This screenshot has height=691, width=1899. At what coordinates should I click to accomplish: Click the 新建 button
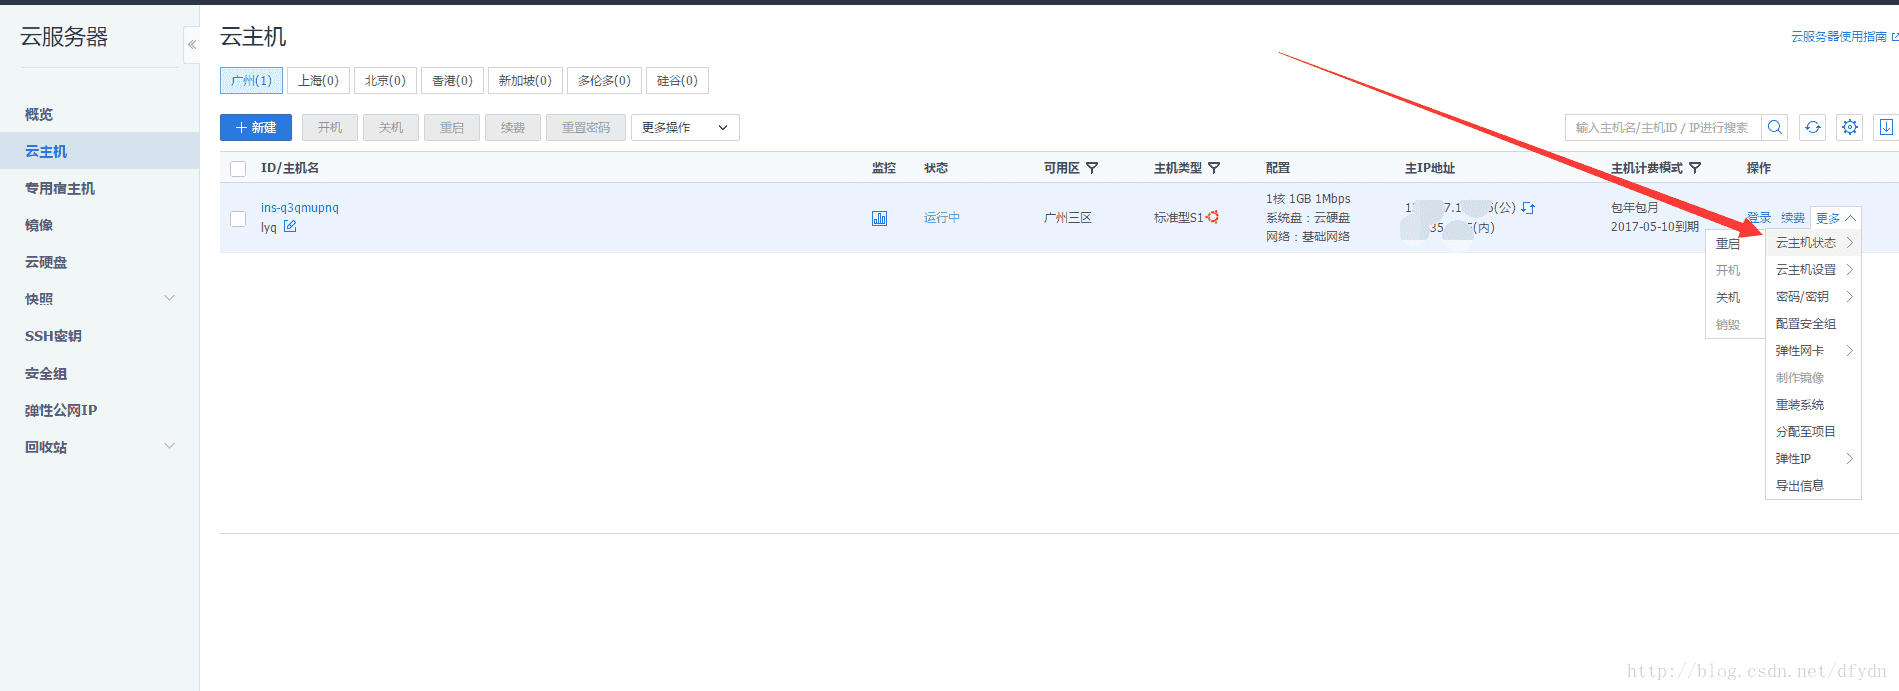(x=256, y=127)
